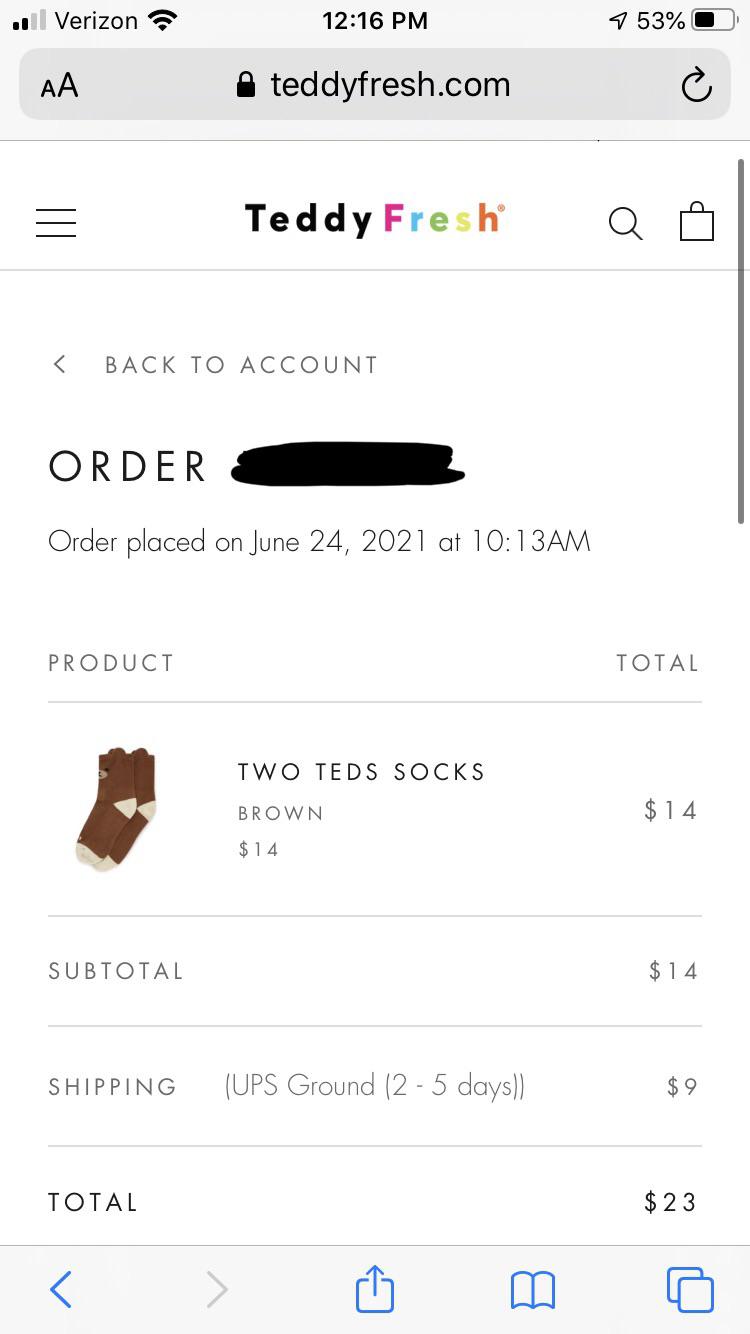Reload the page with refresh icon
The width and height of the screenshot is (750, 1334).
[696, 85]
